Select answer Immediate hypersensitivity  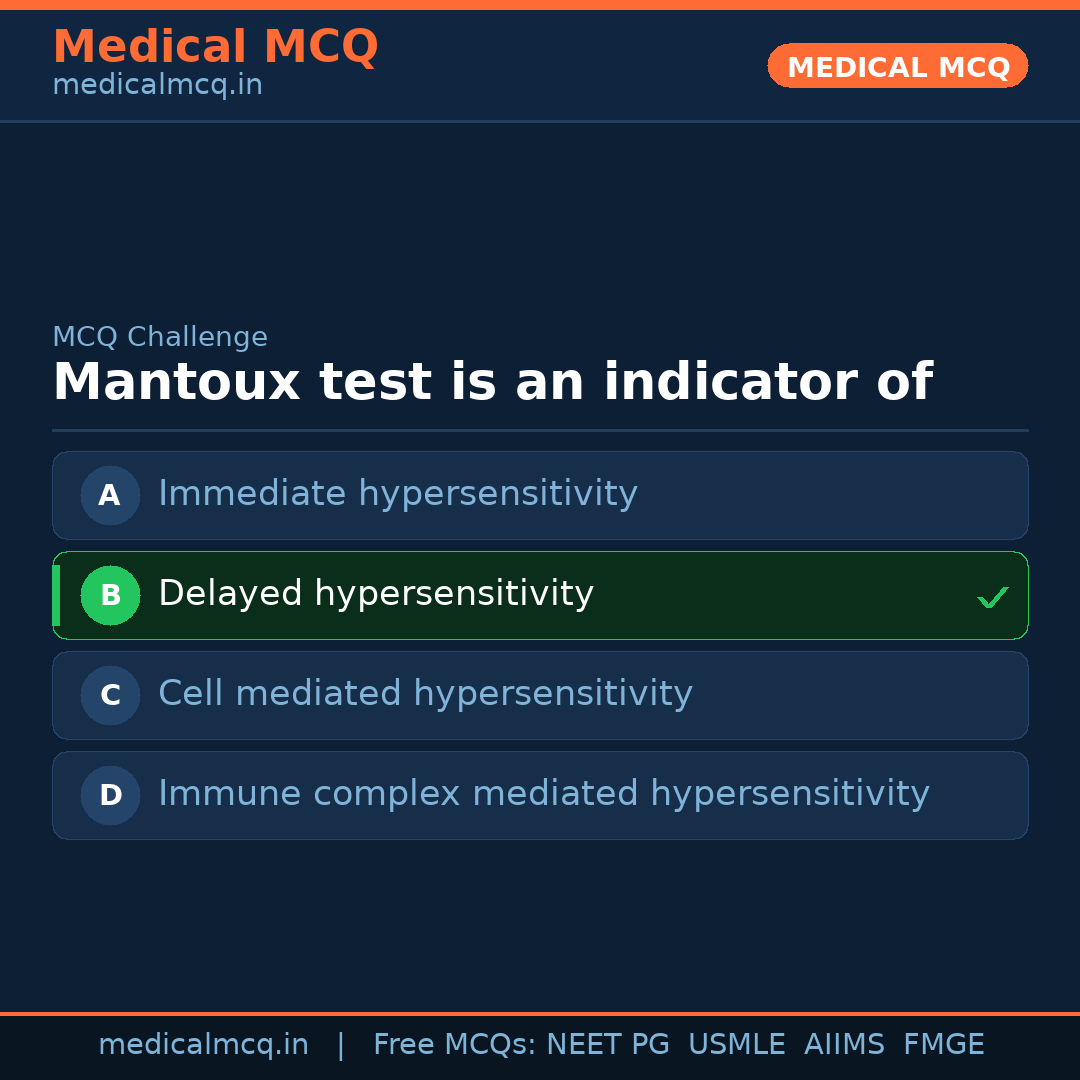[x=397, y=494]
